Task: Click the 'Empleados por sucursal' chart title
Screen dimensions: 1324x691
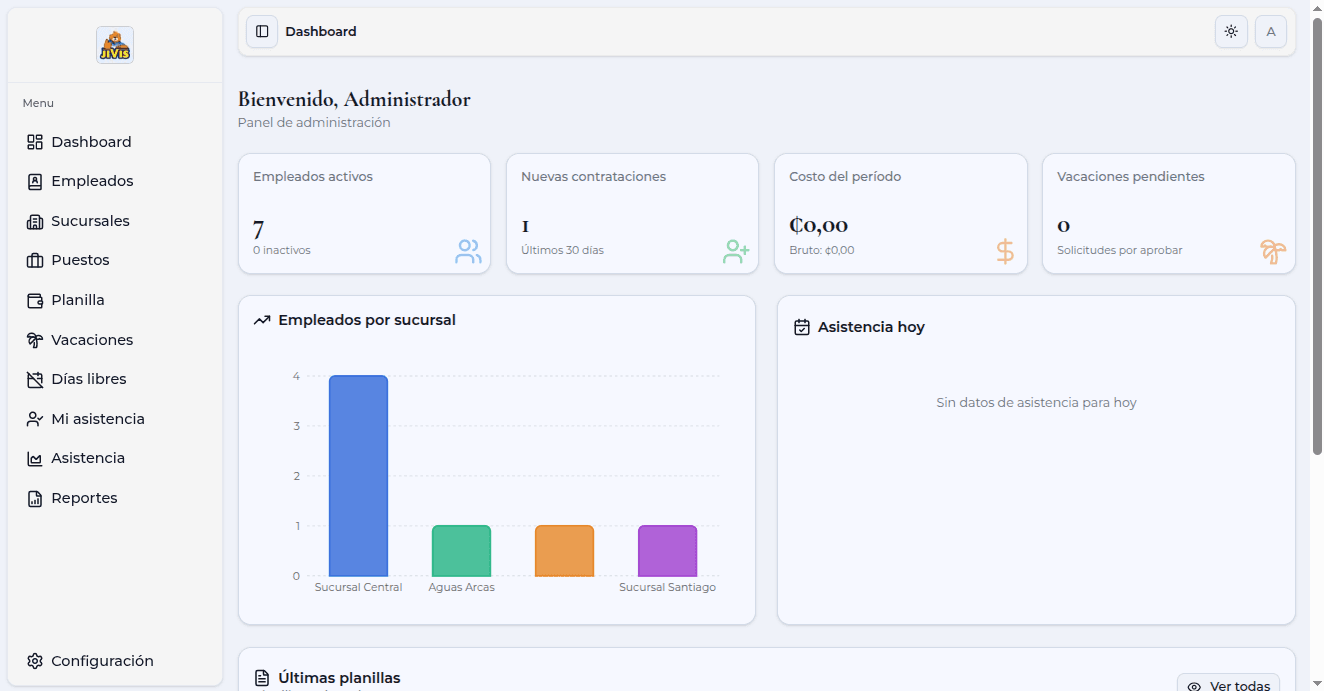Action: click(x=367, y=321)
